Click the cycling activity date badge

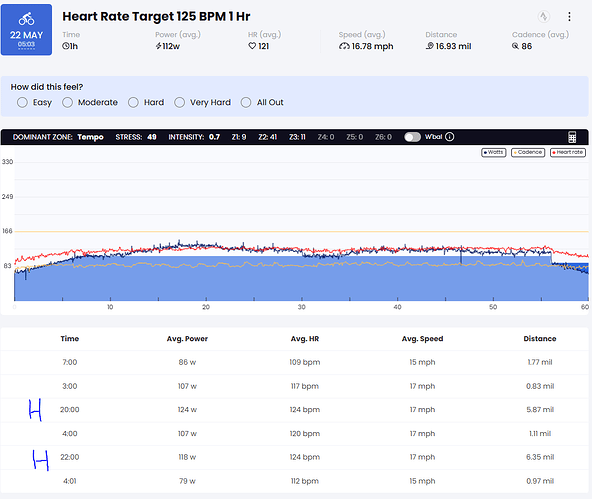[26, 30]
